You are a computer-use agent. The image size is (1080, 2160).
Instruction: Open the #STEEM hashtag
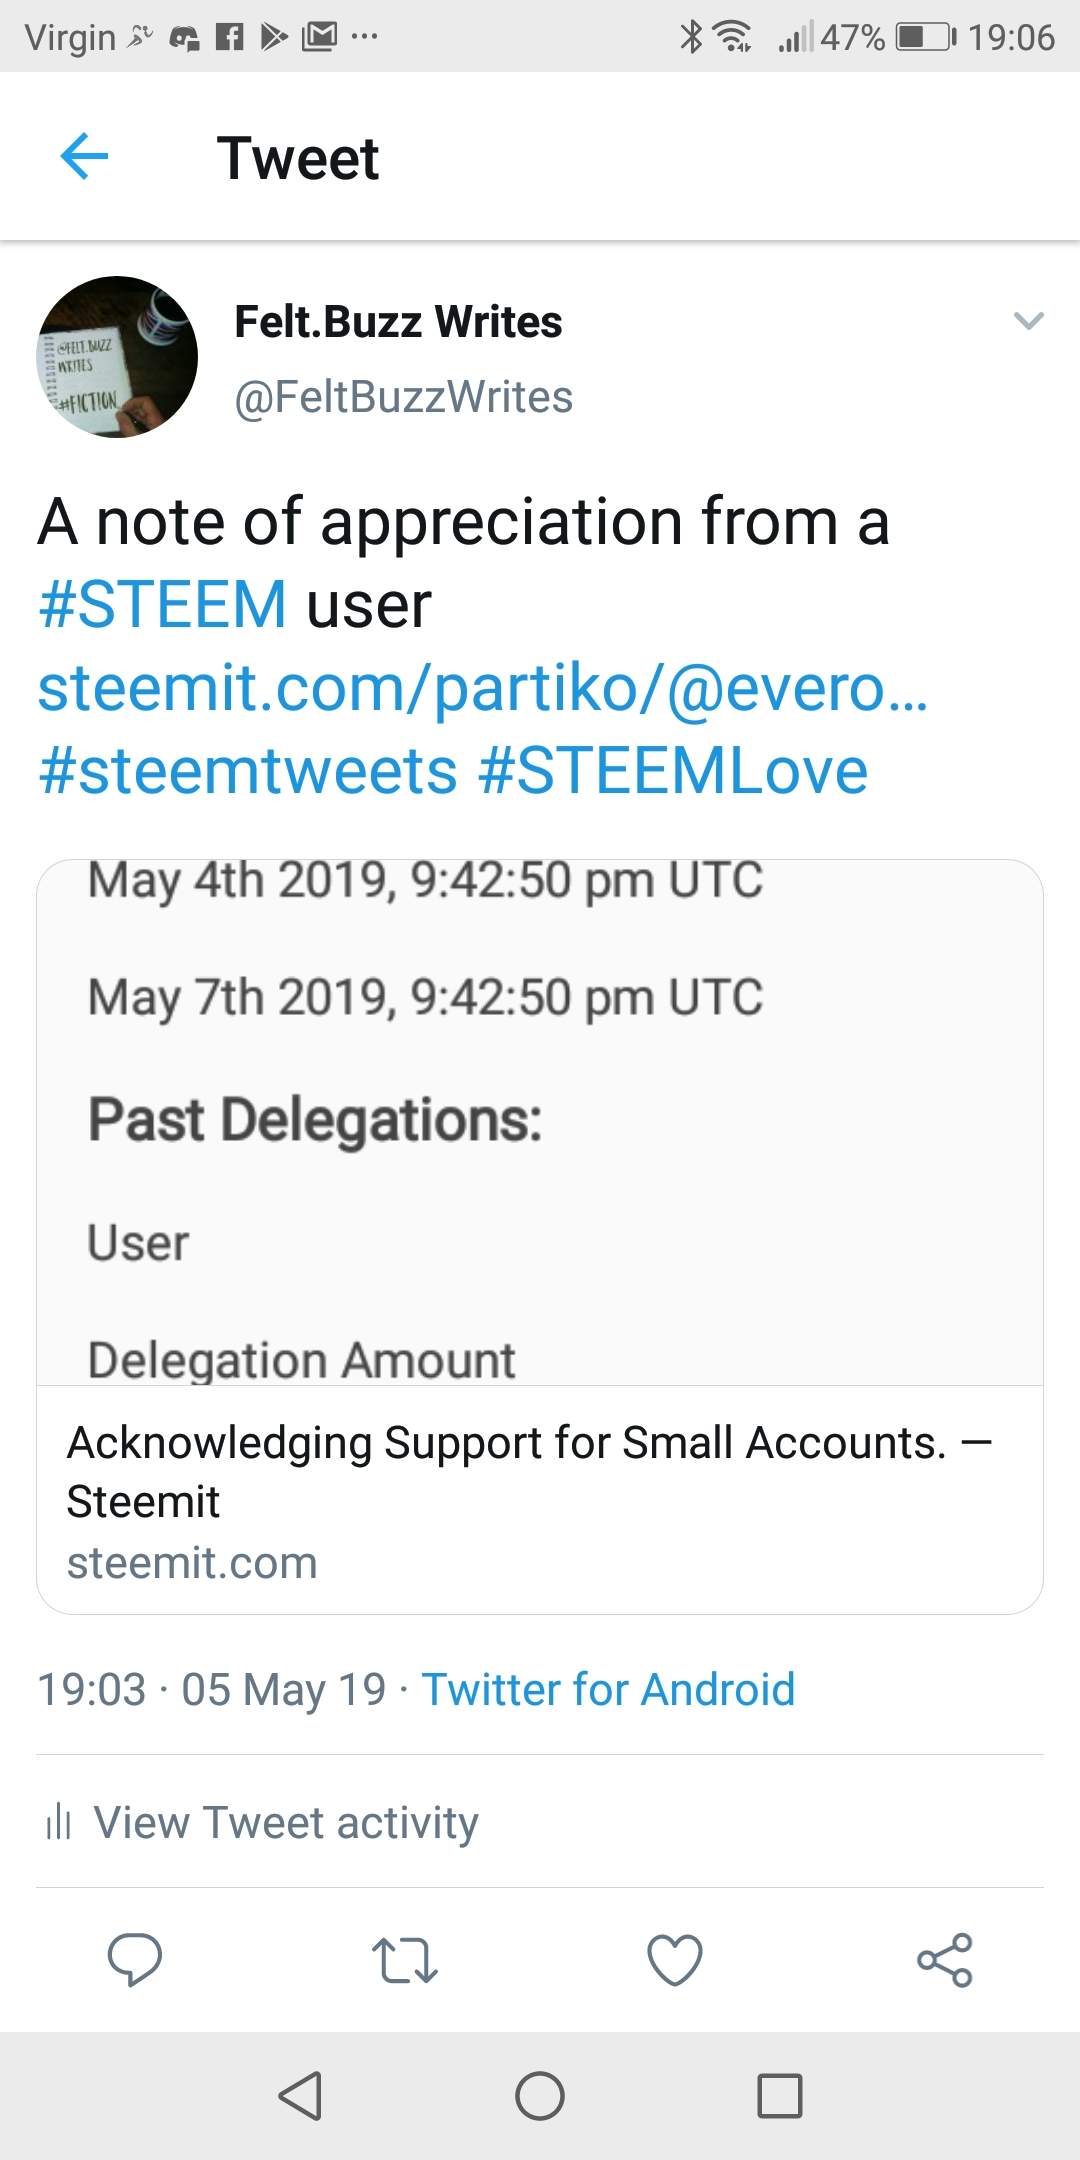(162, 604)
